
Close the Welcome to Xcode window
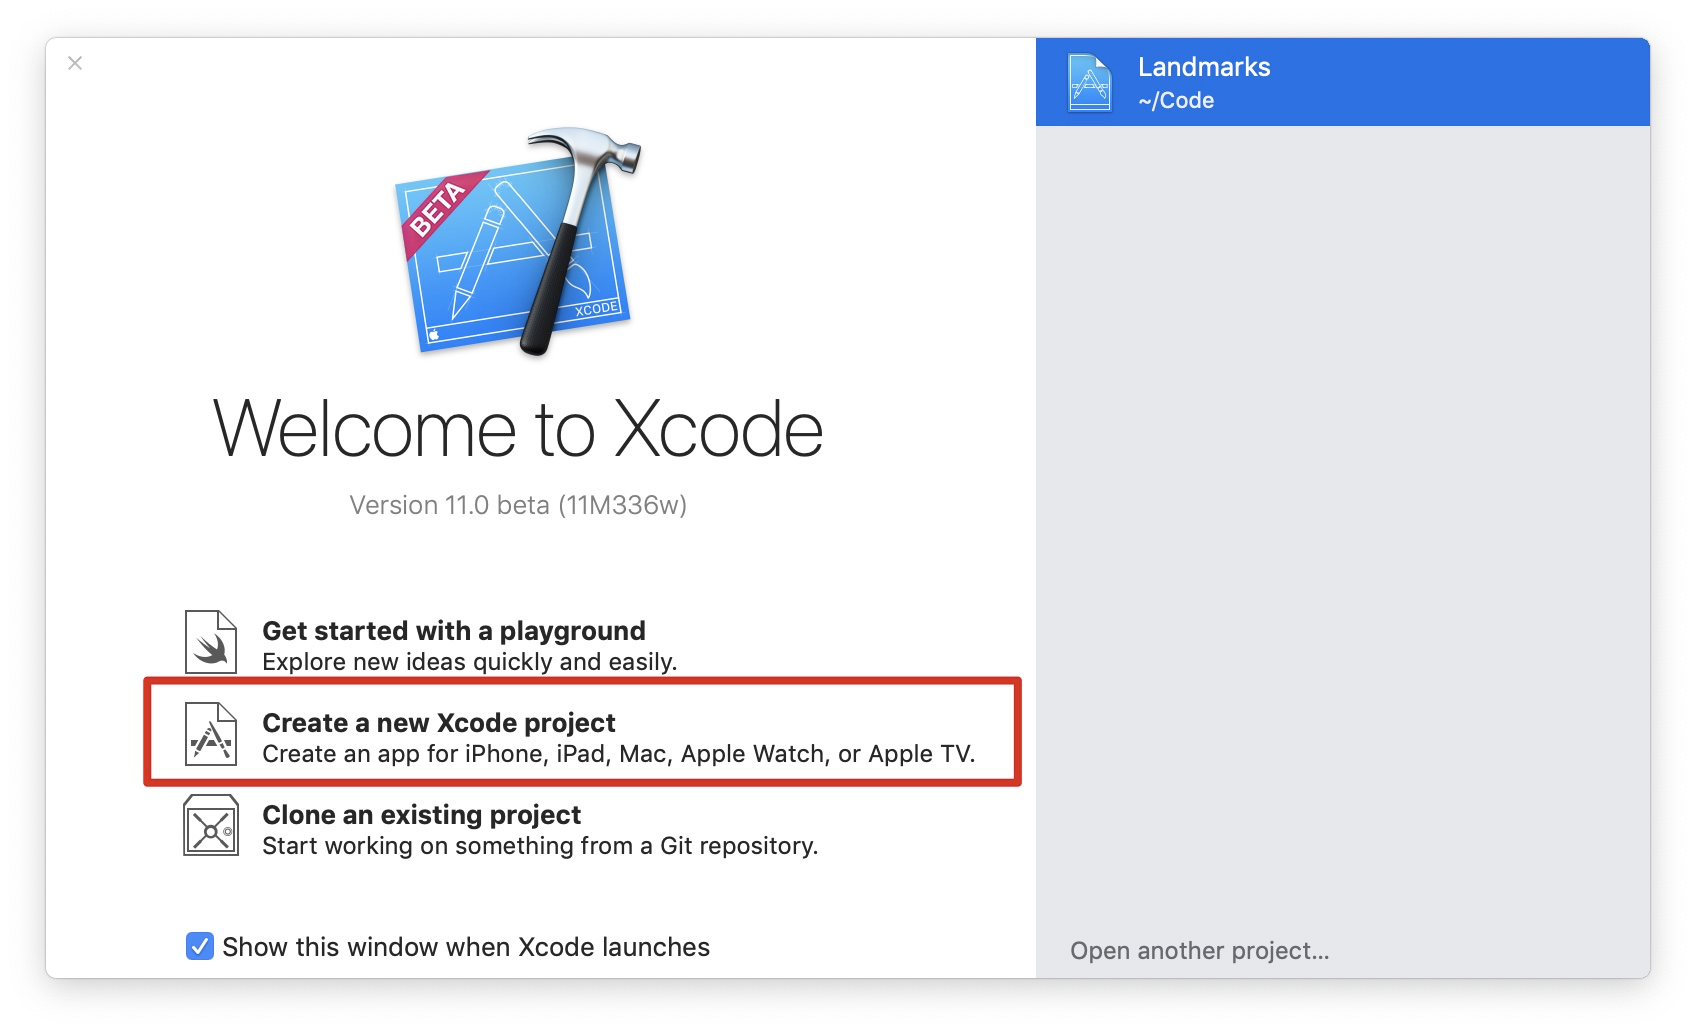75,63
